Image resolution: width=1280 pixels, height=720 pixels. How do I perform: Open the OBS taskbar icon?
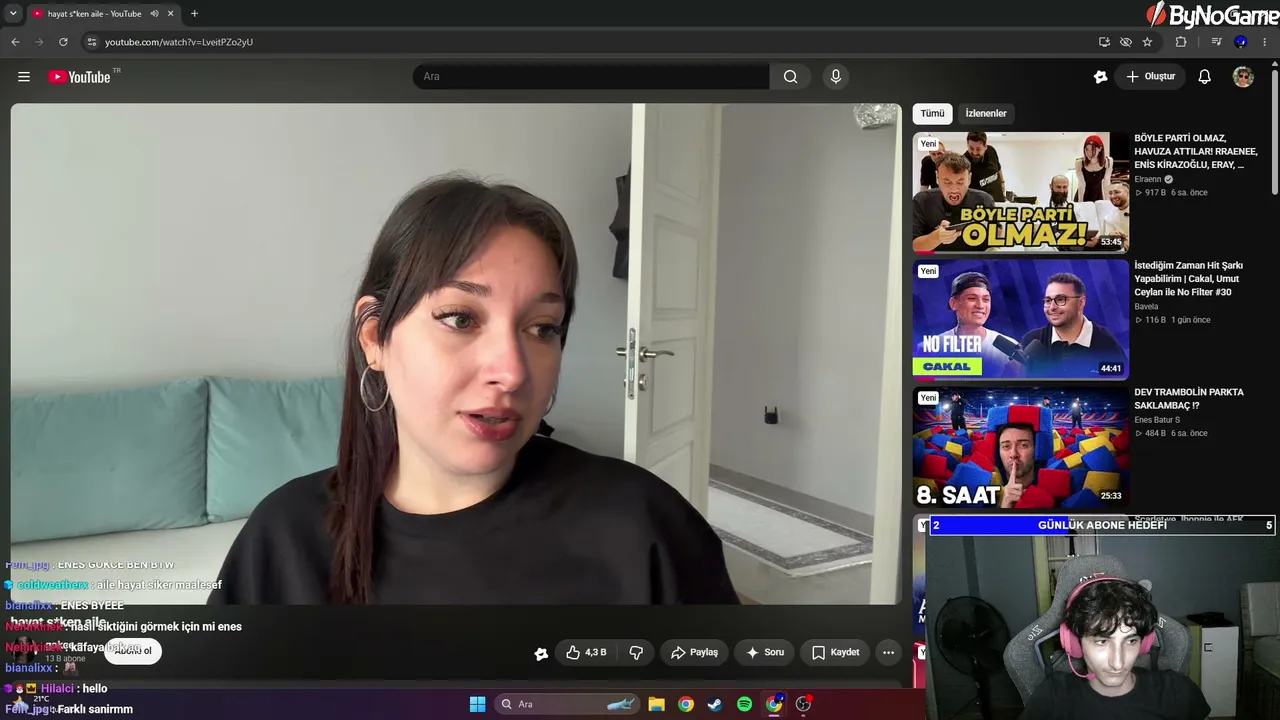pyautogui.click(x=803, y=704)
